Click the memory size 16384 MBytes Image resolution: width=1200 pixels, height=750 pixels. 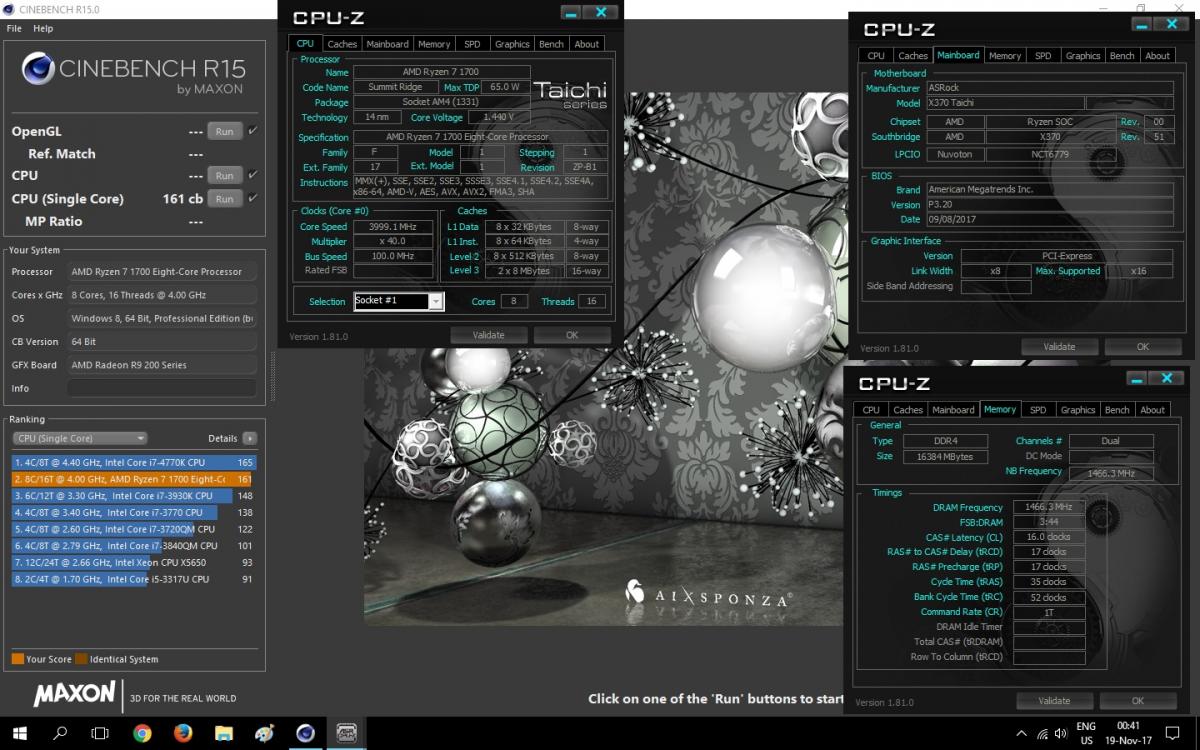coord(945,457)
